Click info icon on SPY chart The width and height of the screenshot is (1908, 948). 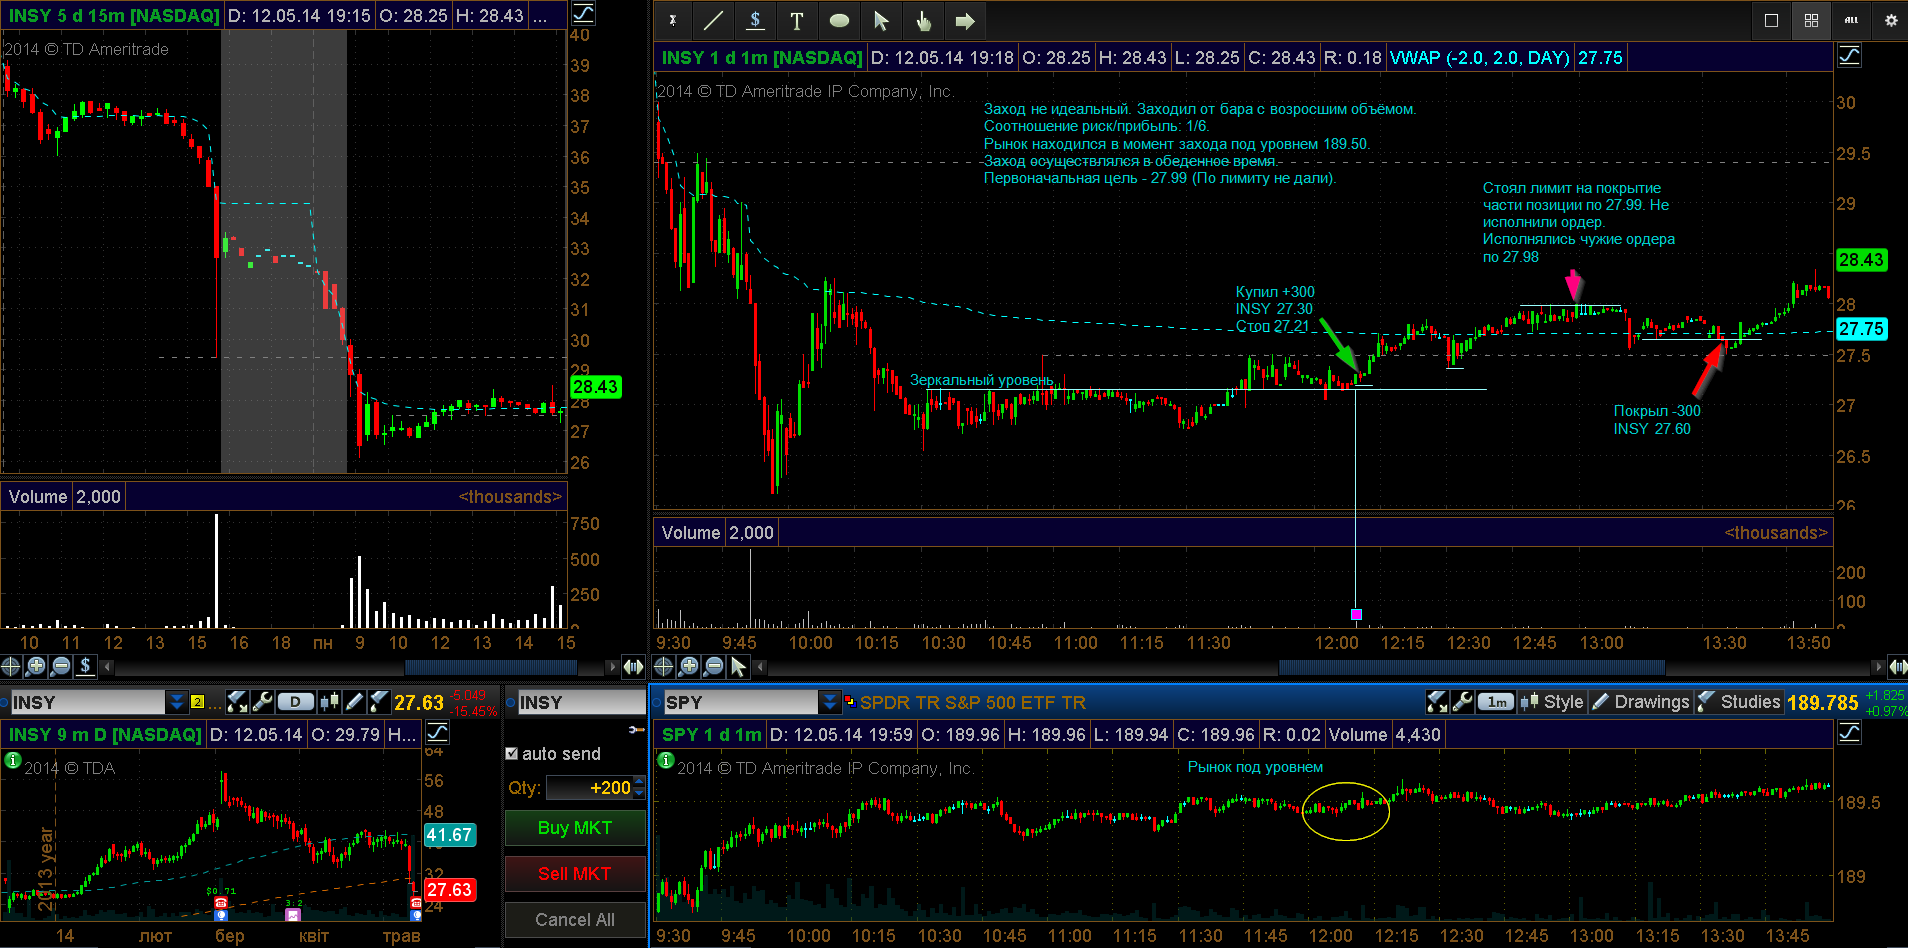coord(666,761)
